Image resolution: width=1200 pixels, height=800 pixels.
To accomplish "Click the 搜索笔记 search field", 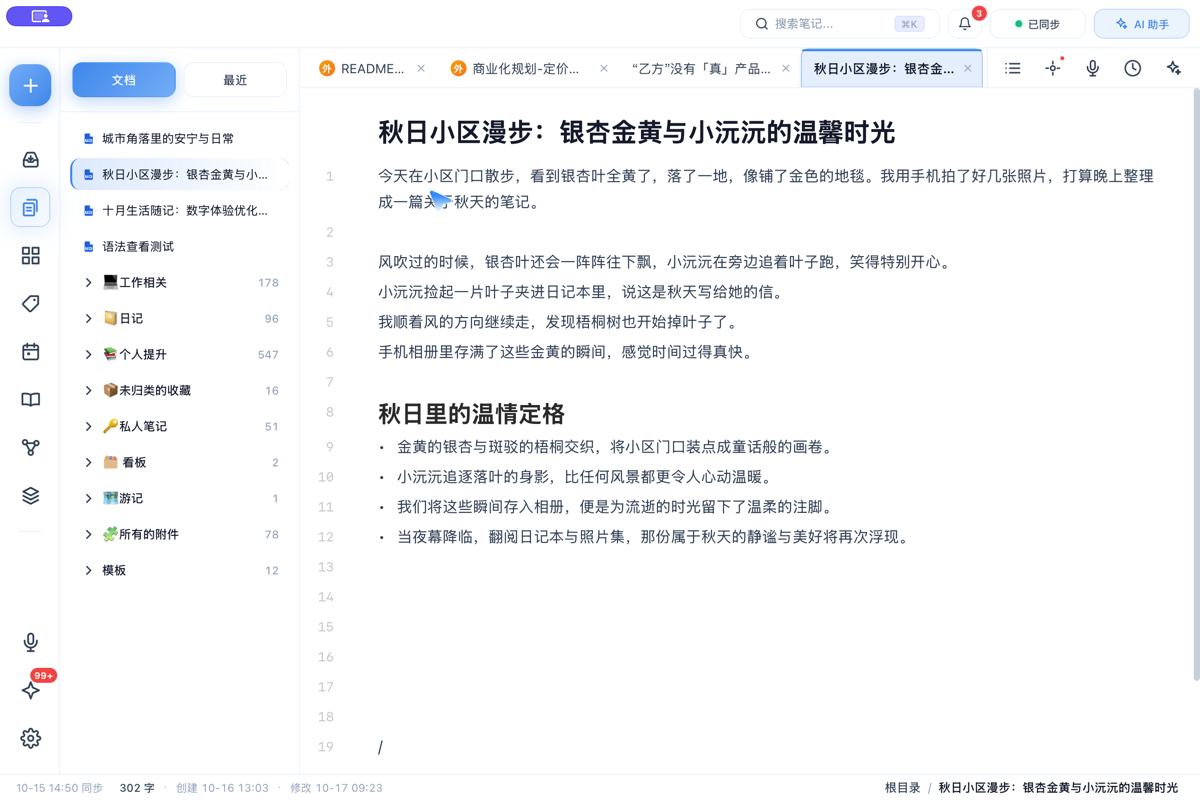I will (839, 24).
